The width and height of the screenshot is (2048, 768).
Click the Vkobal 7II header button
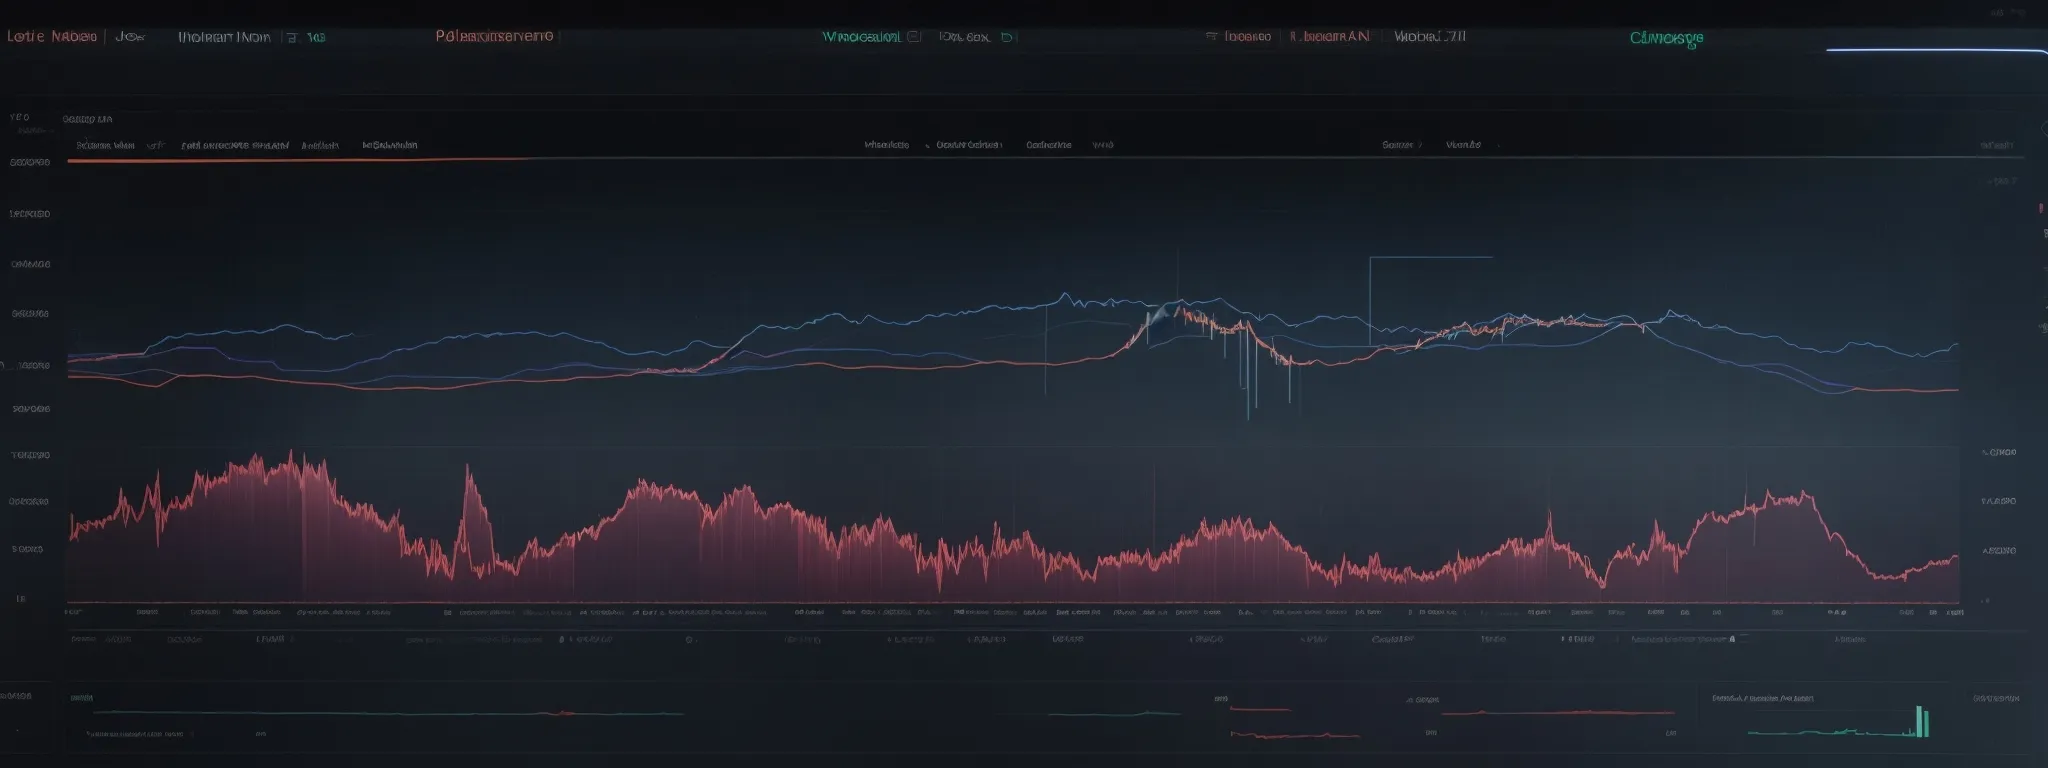pyautogui.click(x=1430, y=36)
